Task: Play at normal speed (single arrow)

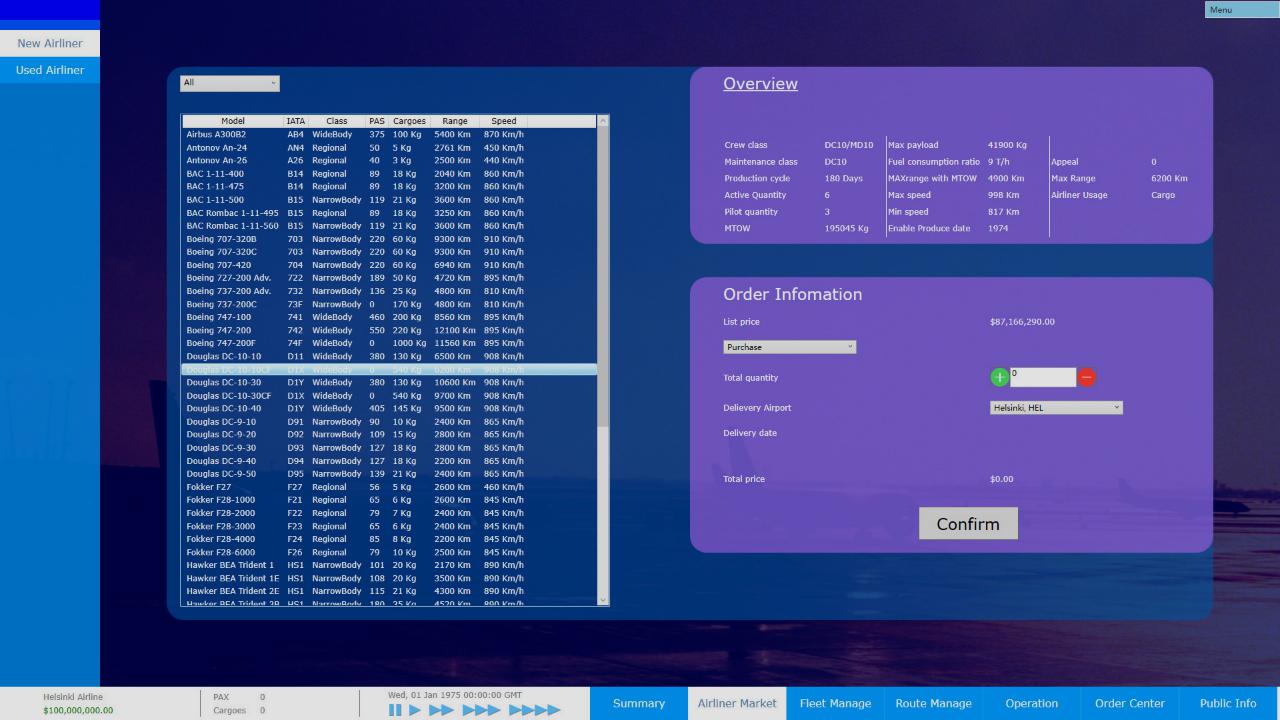Action: click(x=415, y=710)
